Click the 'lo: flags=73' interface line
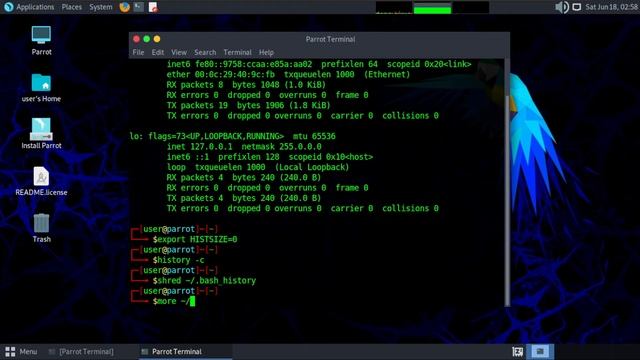The width and height of the screenshot is (640, 360). [232, 136]
